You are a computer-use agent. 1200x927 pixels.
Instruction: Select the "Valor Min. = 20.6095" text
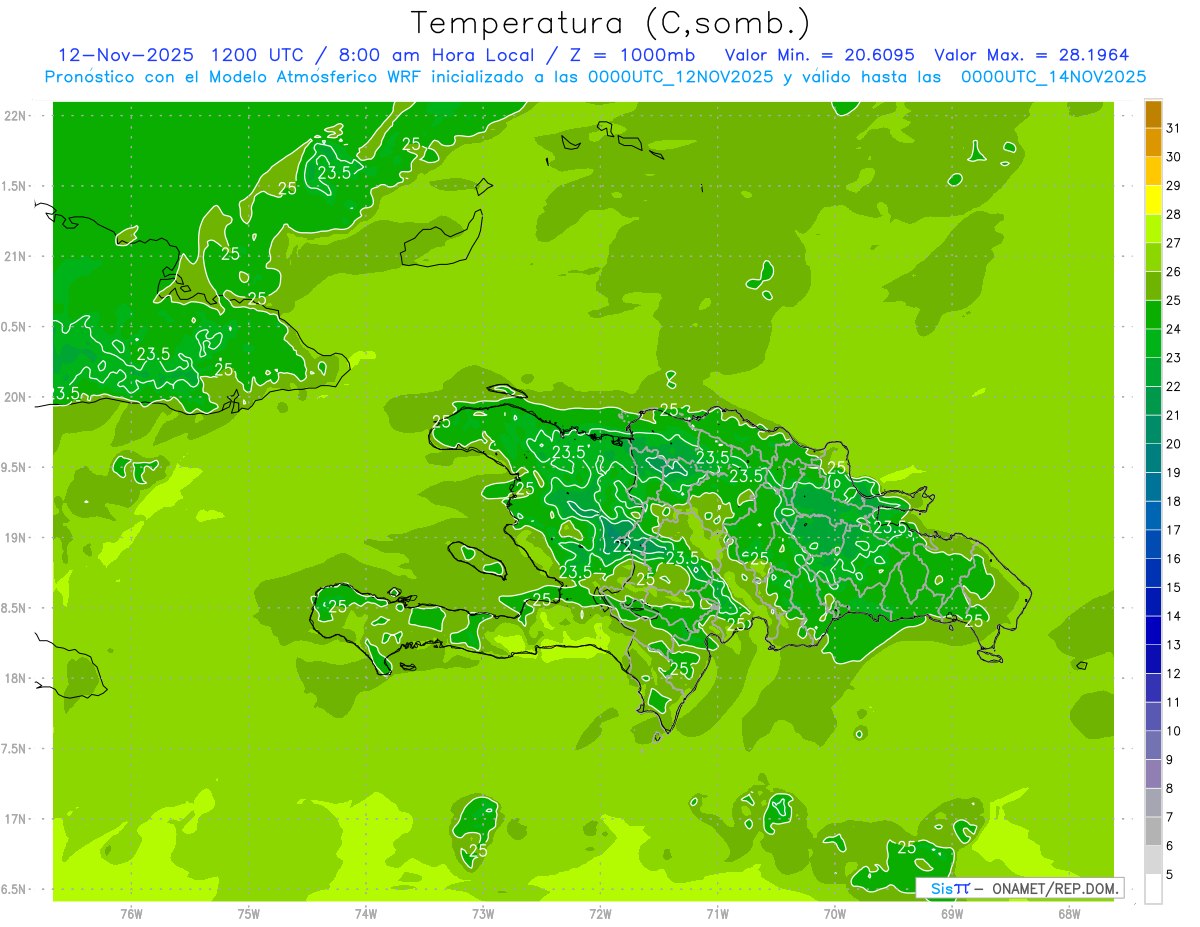tap(822, 55)
